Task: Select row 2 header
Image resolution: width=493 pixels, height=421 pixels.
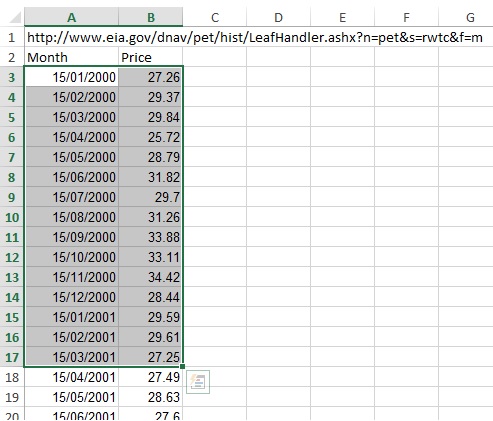Action: 12,57
